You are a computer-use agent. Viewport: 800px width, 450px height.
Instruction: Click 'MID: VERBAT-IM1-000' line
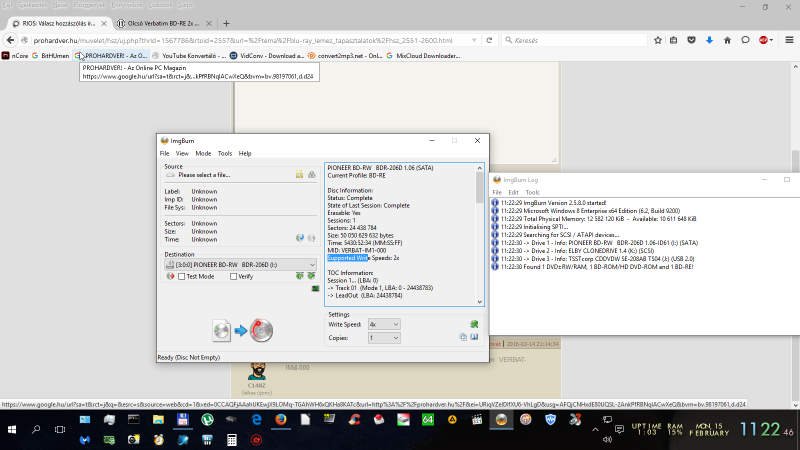coord(357,250)
